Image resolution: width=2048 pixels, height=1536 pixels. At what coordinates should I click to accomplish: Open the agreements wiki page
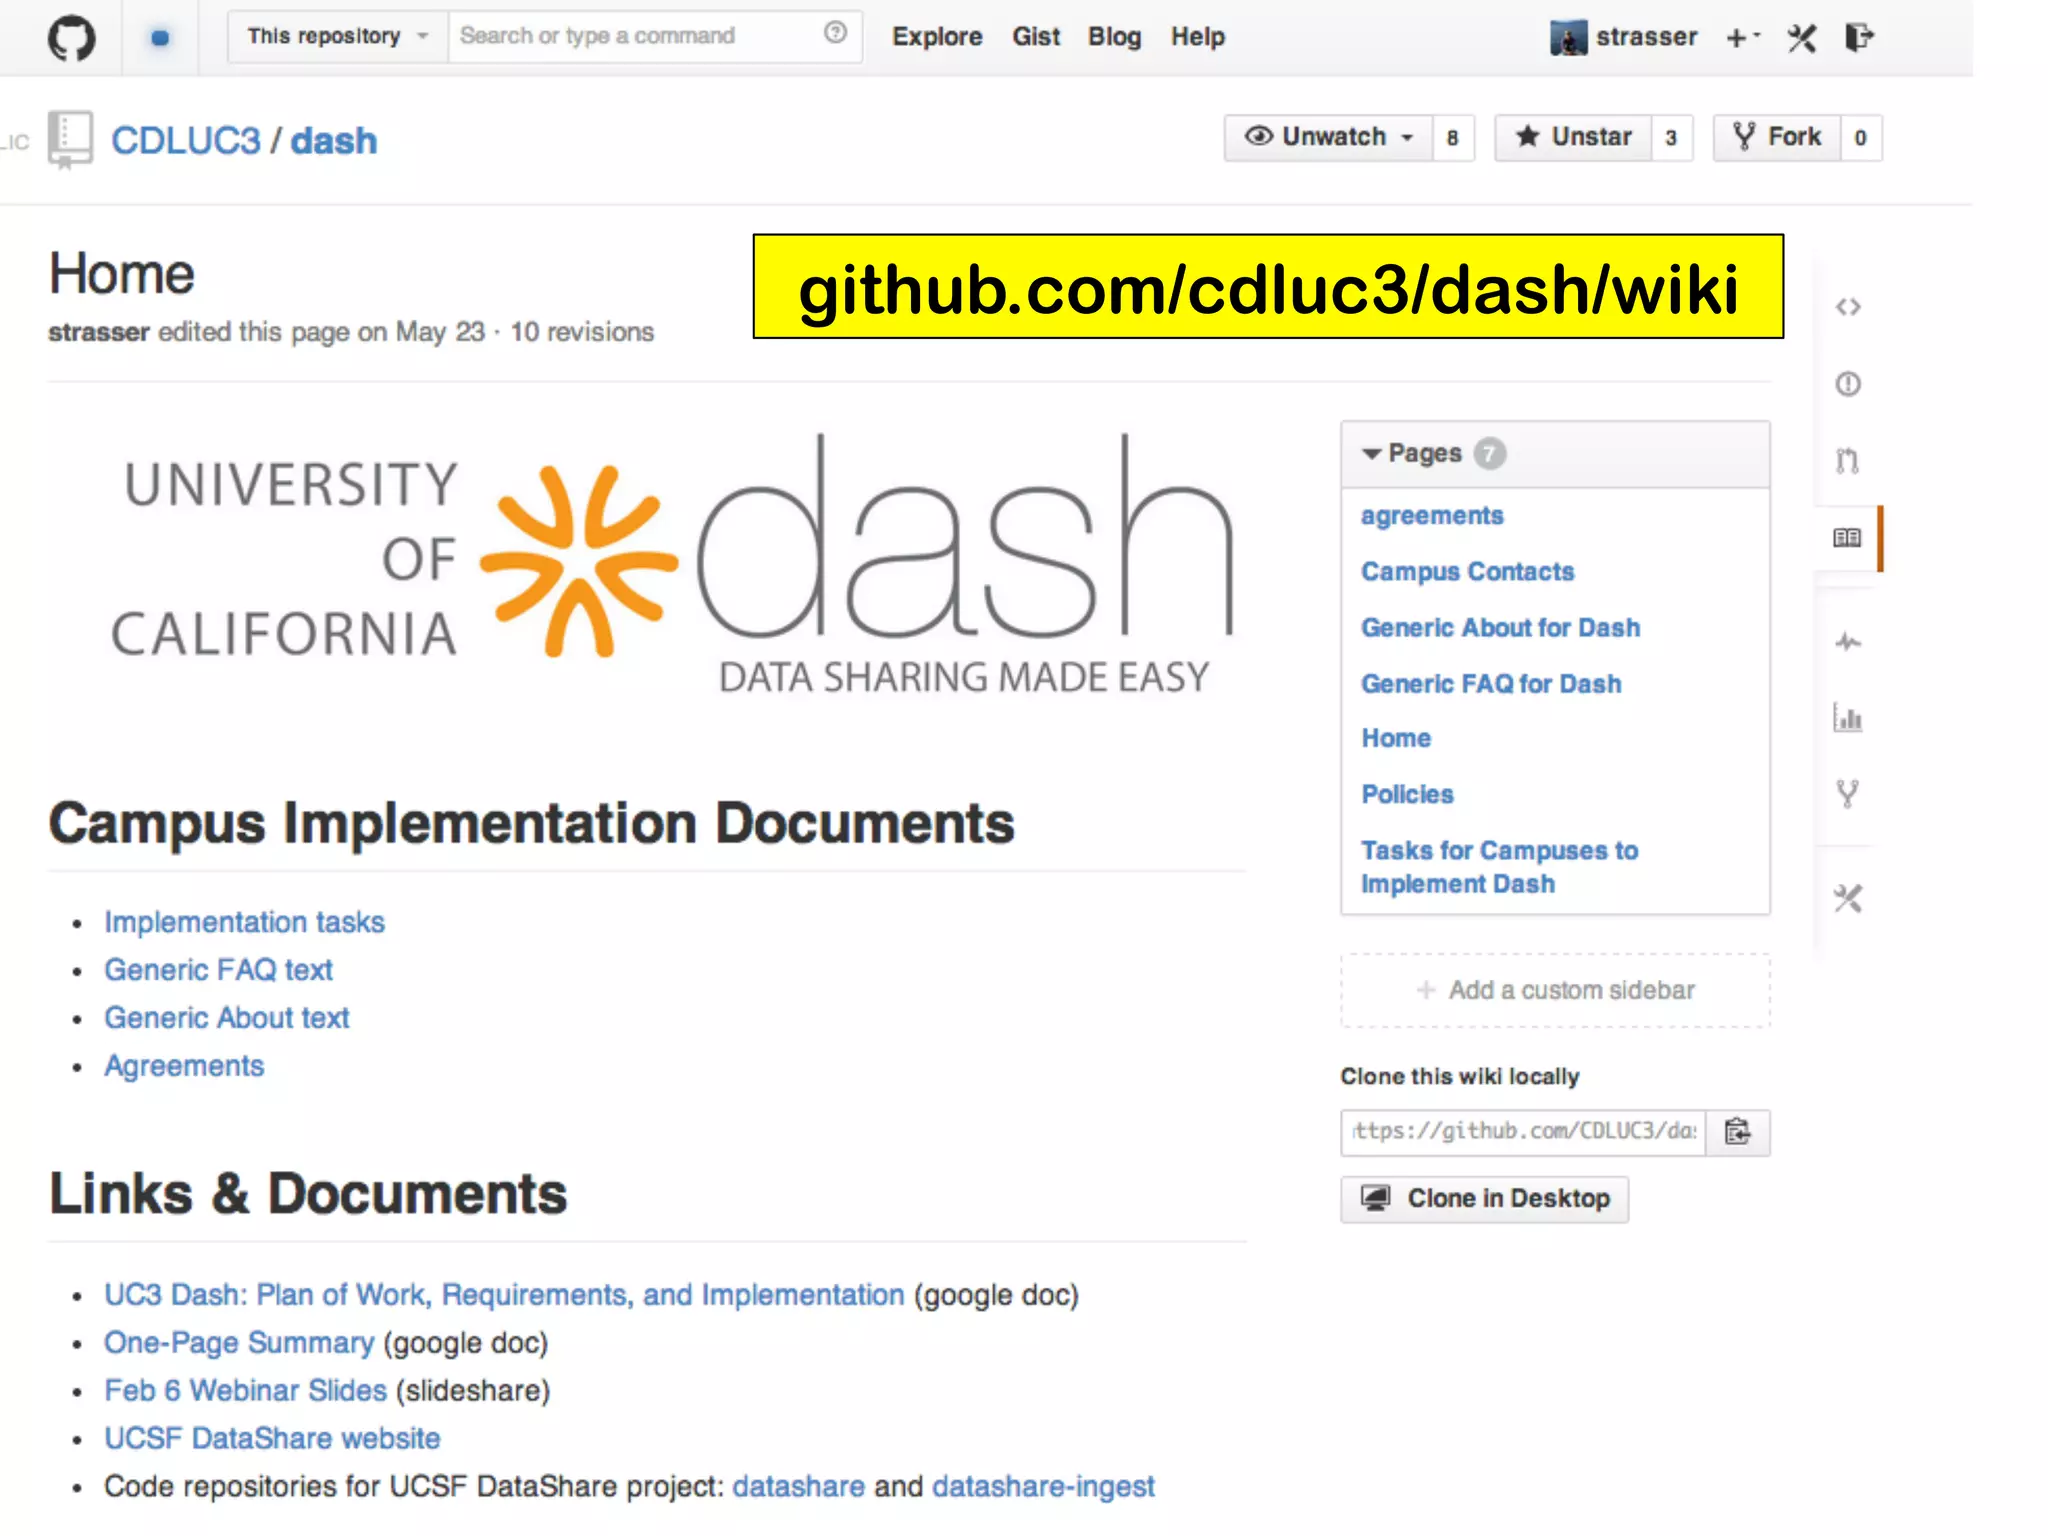pos(1431,515)
